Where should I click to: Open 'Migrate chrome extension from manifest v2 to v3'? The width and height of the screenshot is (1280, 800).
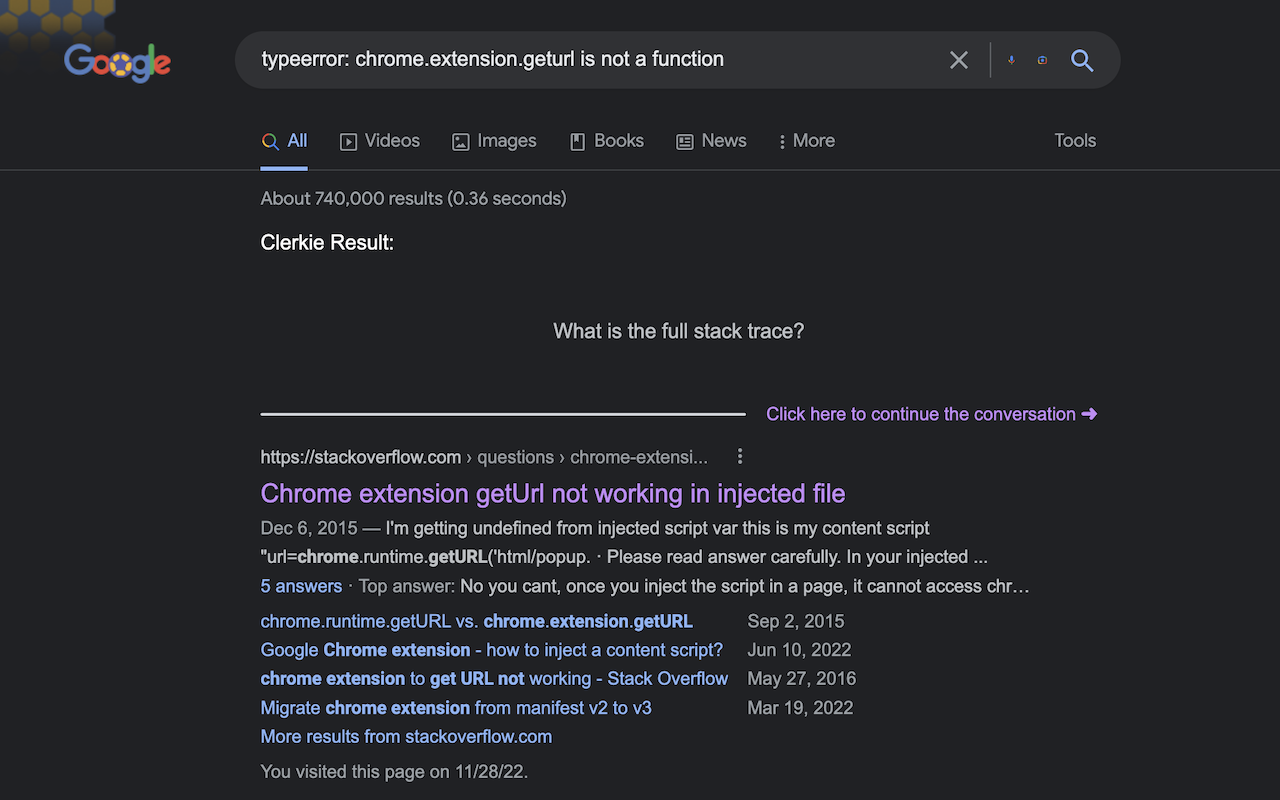click(456, 708)
